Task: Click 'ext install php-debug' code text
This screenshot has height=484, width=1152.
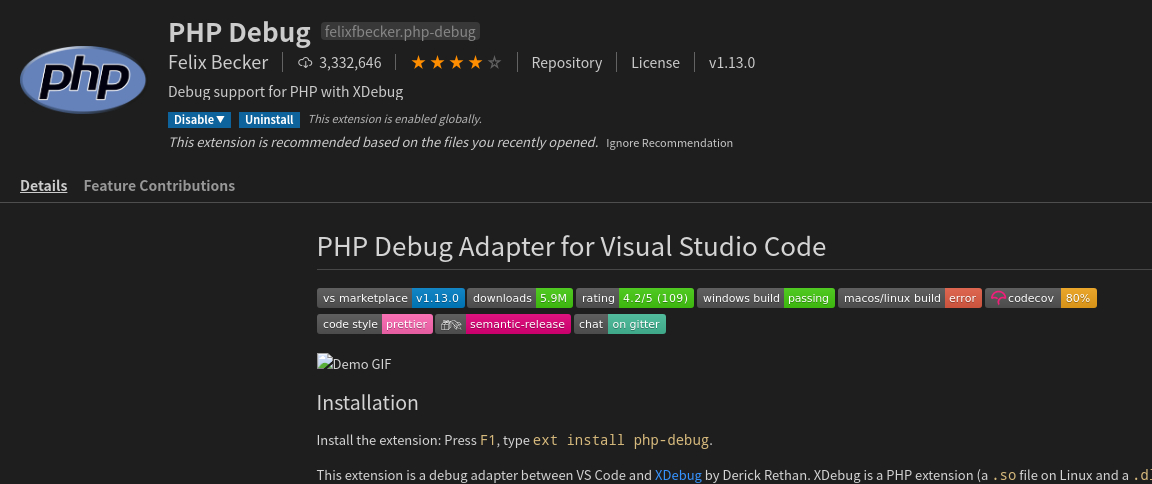Action: pyautogui.click(x=621, y=441)
